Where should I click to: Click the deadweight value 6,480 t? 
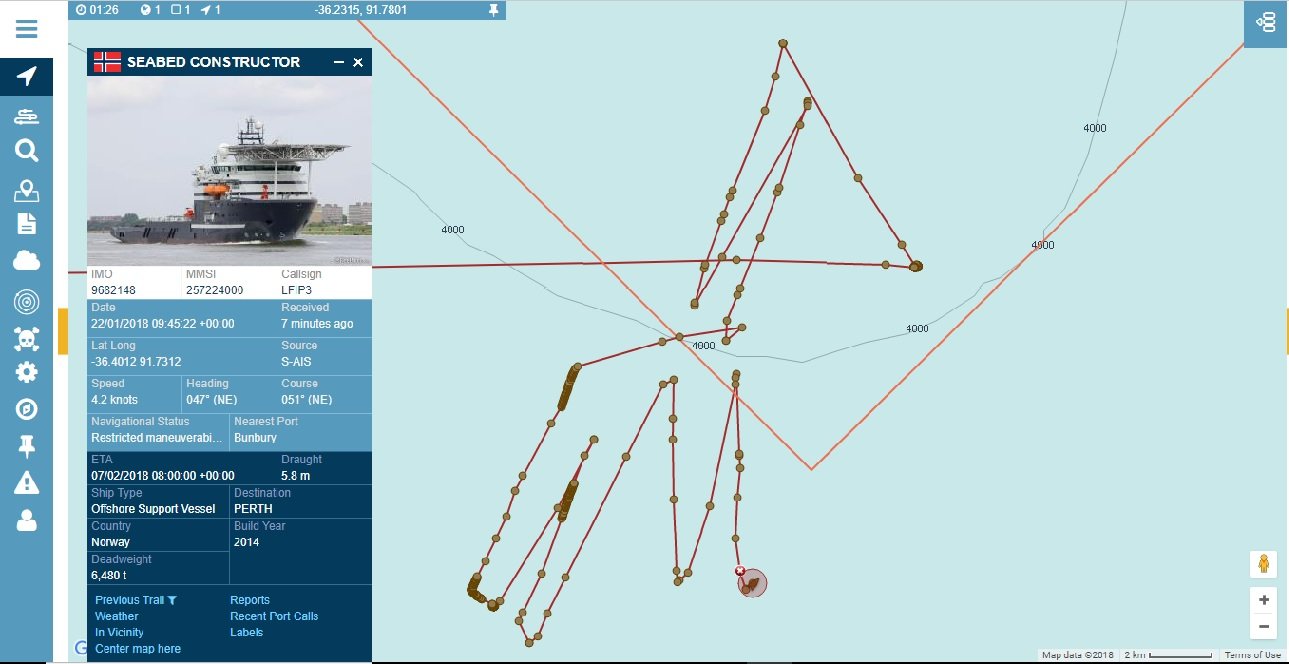(109, 575)
